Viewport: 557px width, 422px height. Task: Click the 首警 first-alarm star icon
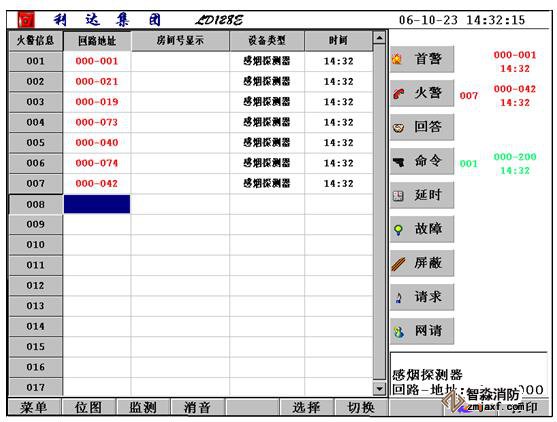tap(397, 59)
